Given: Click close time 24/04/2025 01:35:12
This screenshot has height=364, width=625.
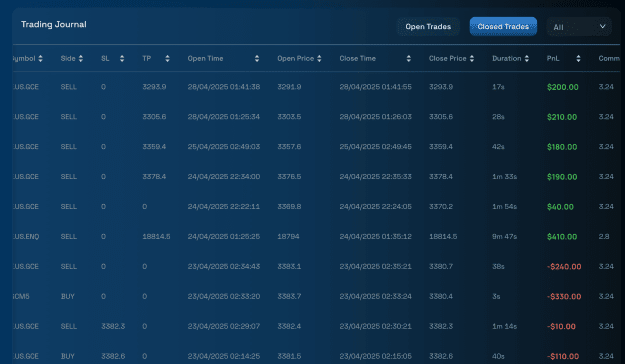Looking at the screenshot, I should [x=375, y=236].
